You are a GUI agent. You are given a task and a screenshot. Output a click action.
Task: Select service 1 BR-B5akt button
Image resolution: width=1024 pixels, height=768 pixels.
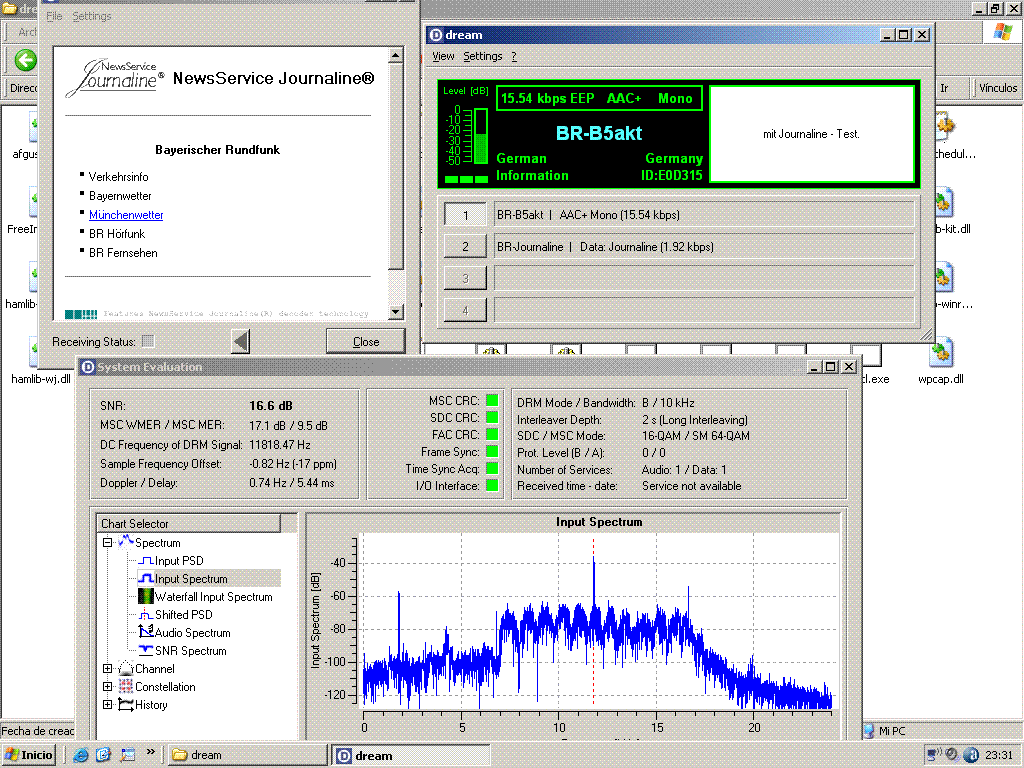466,215
